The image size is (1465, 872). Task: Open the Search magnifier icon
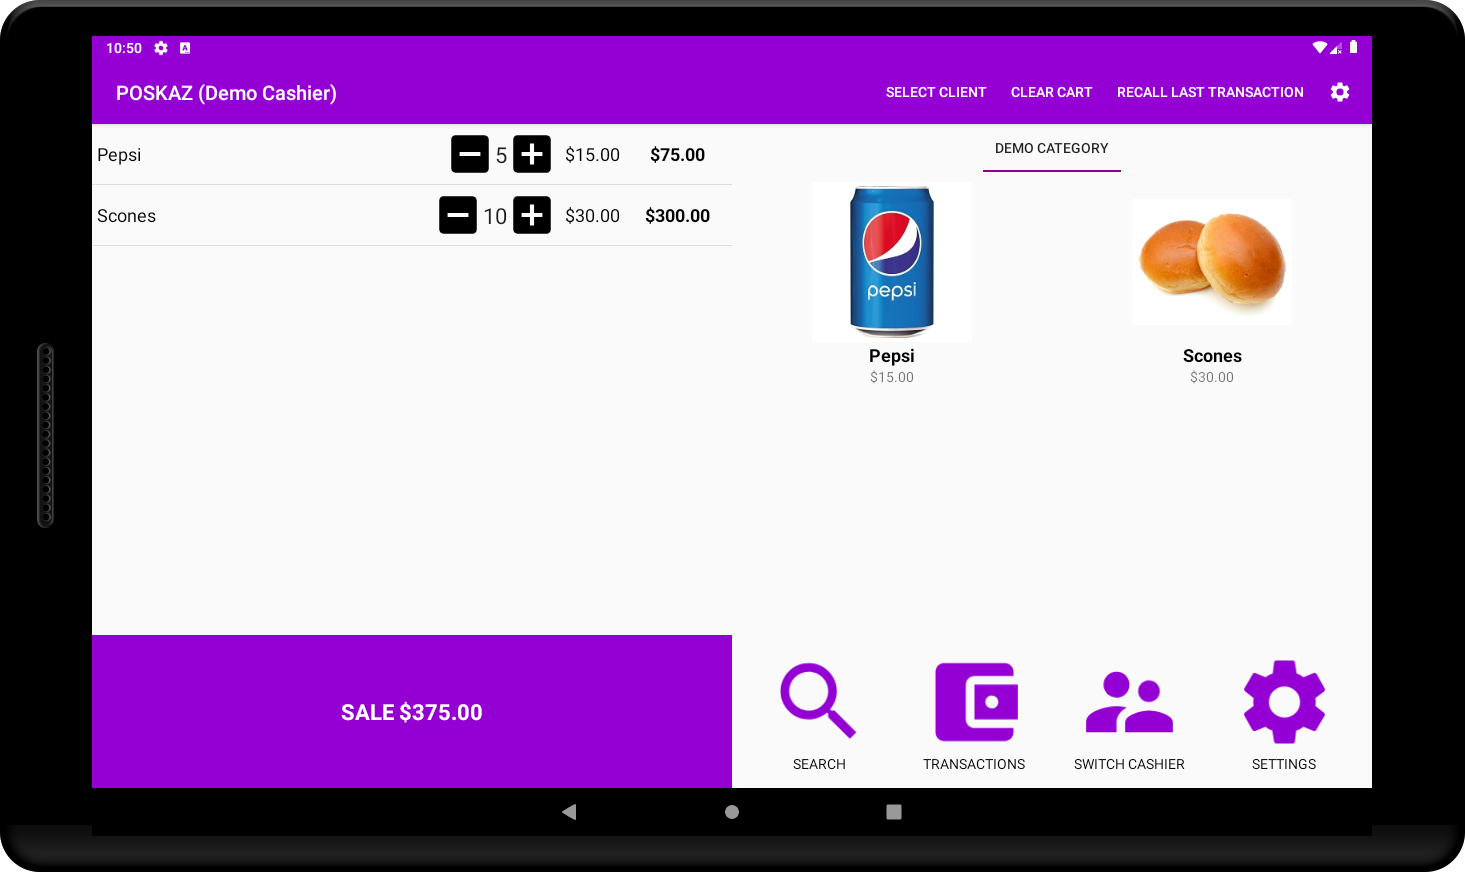pyautogui.click(x=819, y=701)
